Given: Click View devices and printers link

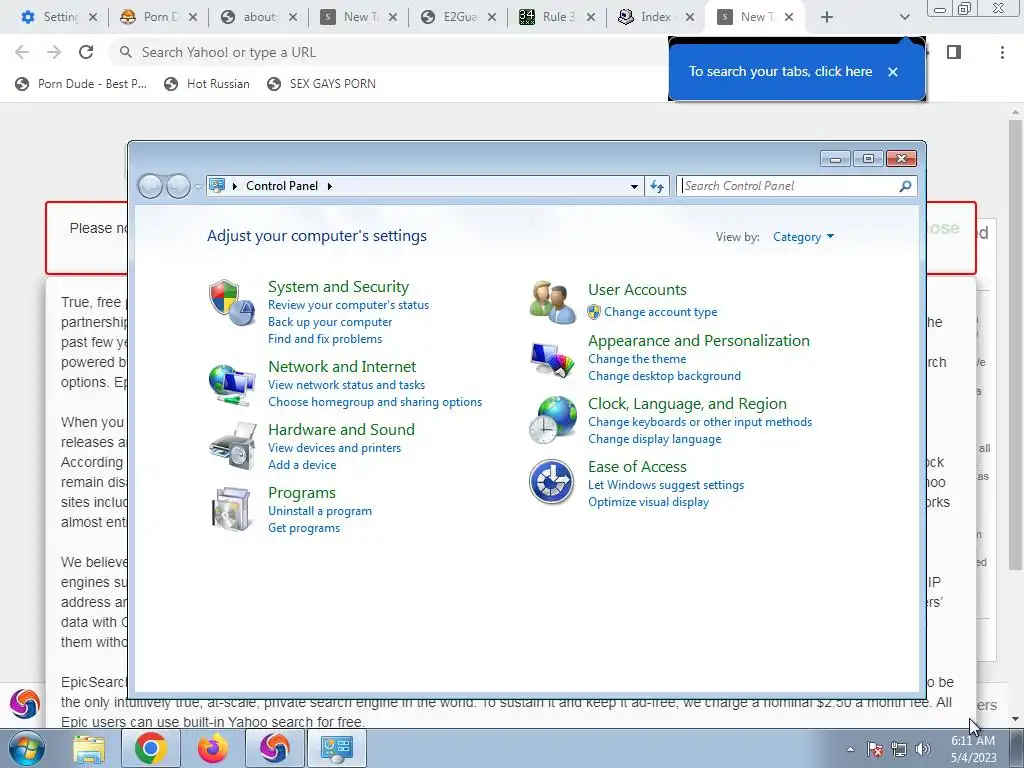Looking at the screenshot, I should click(x=334, y=448).
